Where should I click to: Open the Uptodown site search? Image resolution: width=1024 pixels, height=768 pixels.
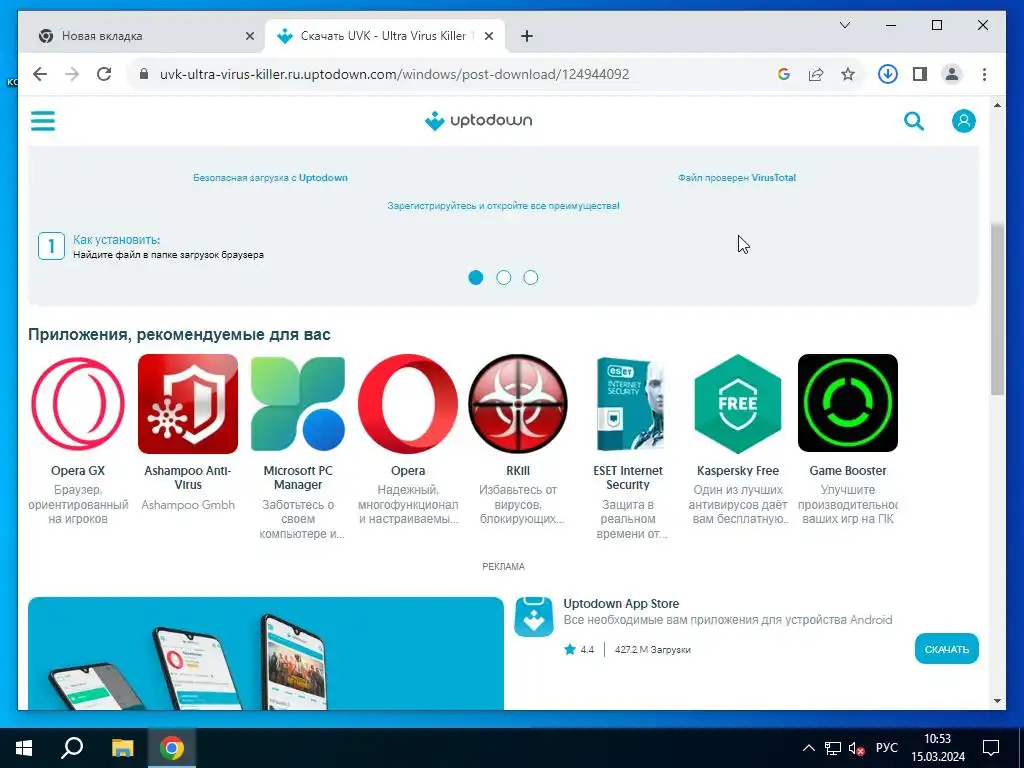tap(914, 121)
